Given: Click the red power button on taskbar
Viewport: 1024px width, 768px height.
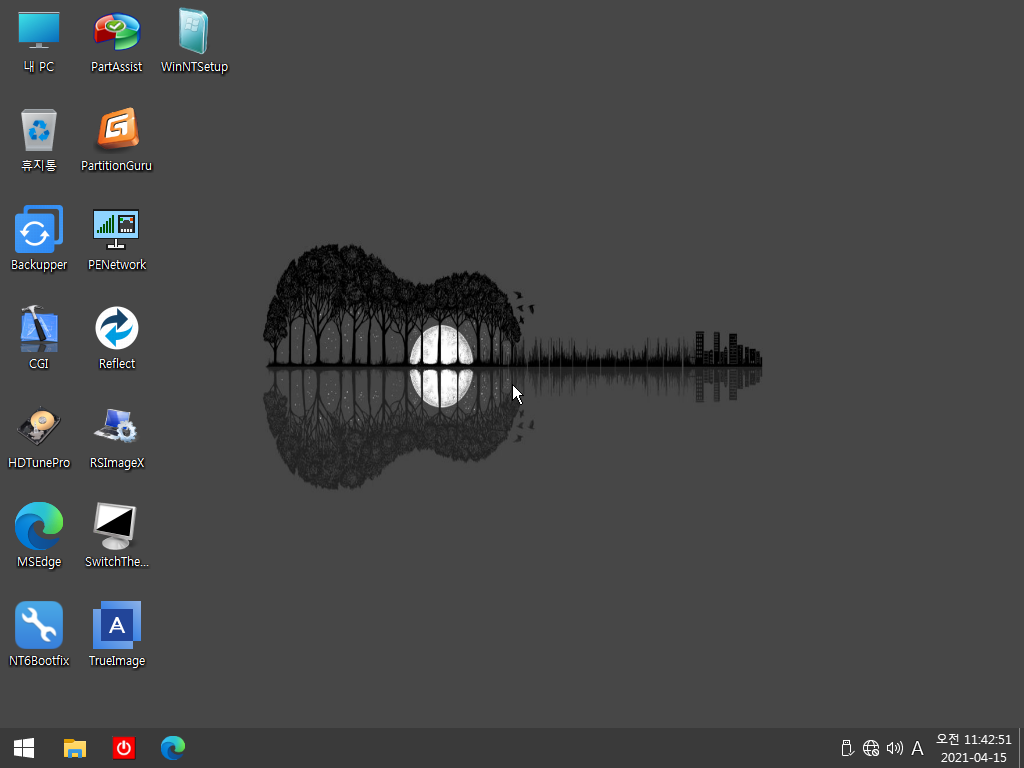Looking at the screenshot, I should [123, 748].
